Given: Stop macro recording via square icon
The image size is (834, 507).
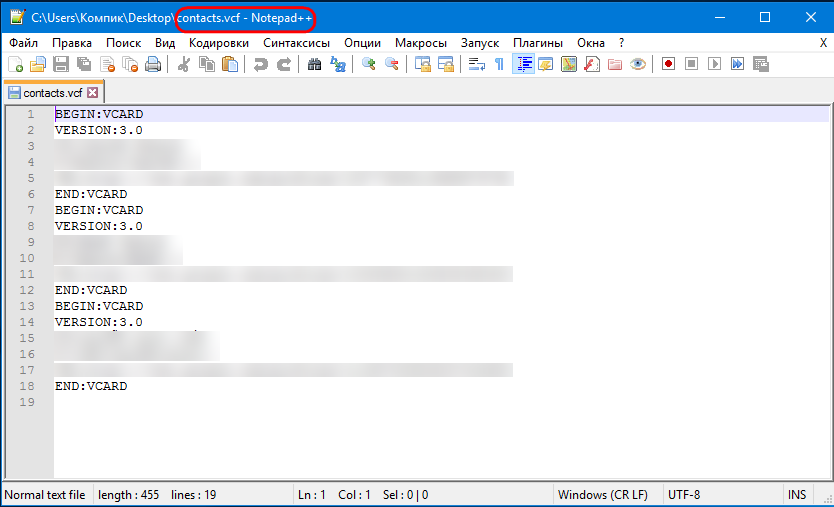Looking at the screenshot, I should pos(691,64).
